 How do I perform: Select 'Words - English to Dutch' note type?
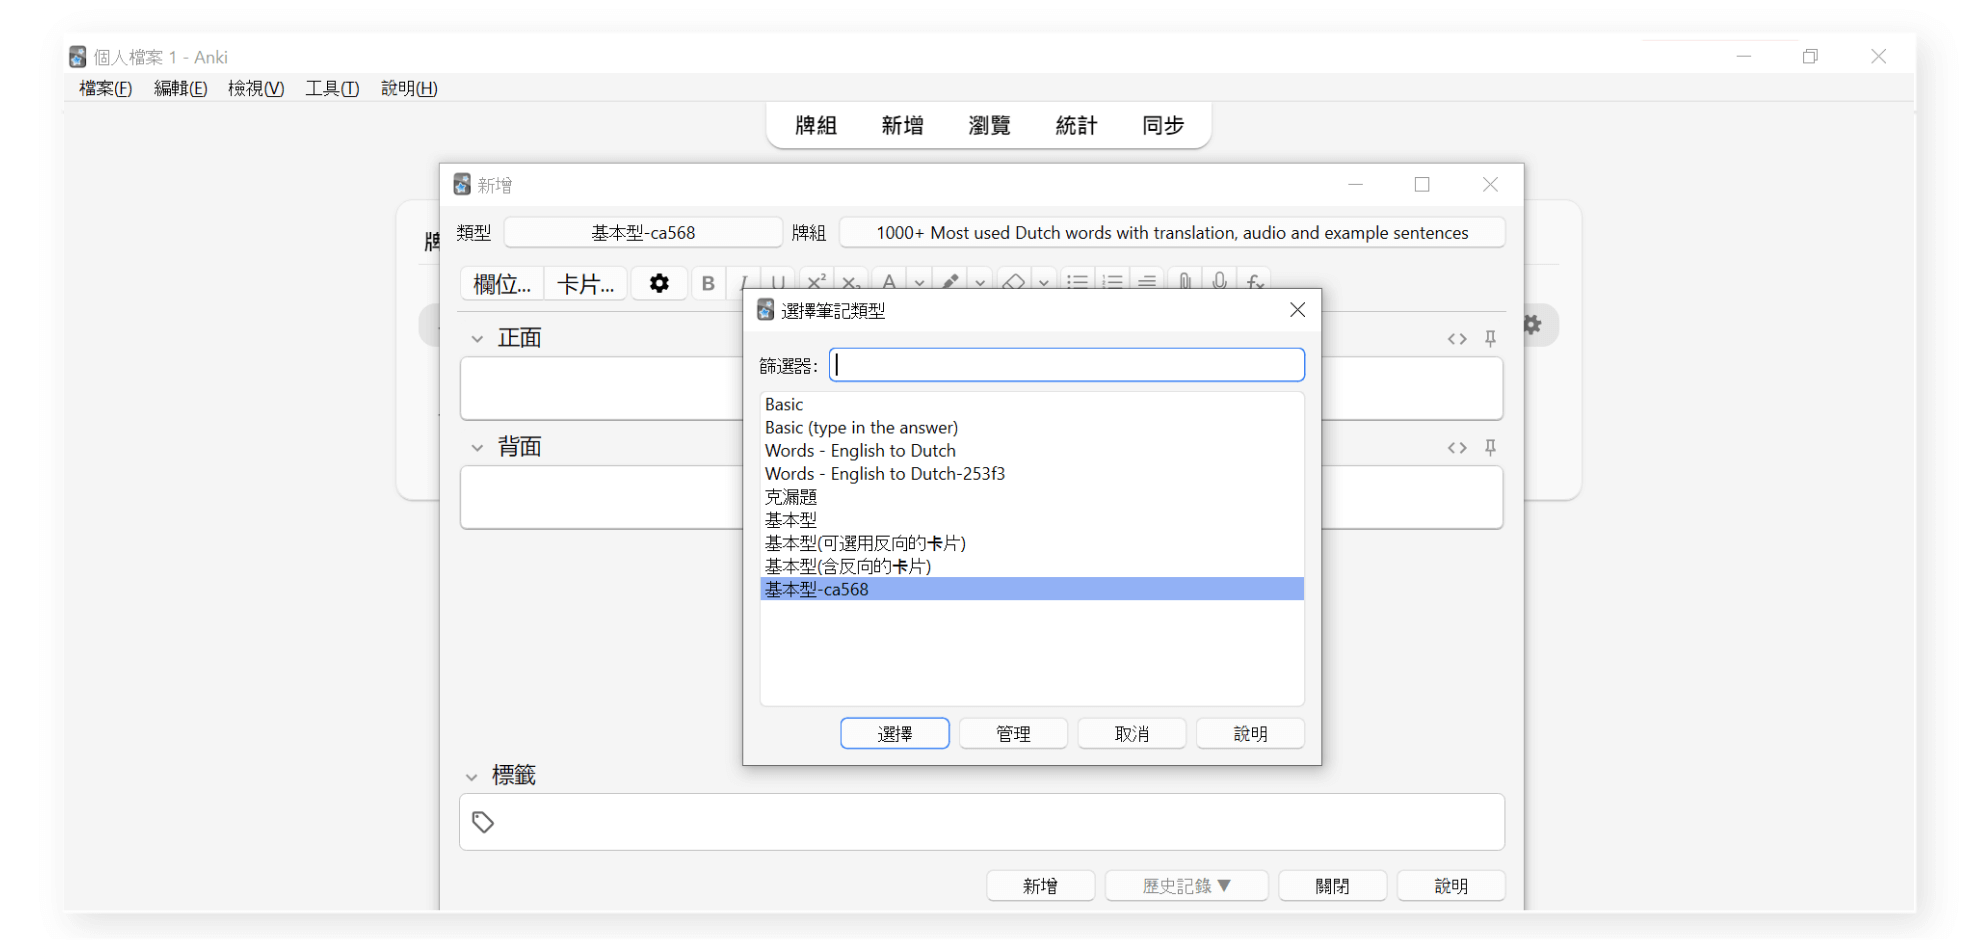click(x=860, y=451)
